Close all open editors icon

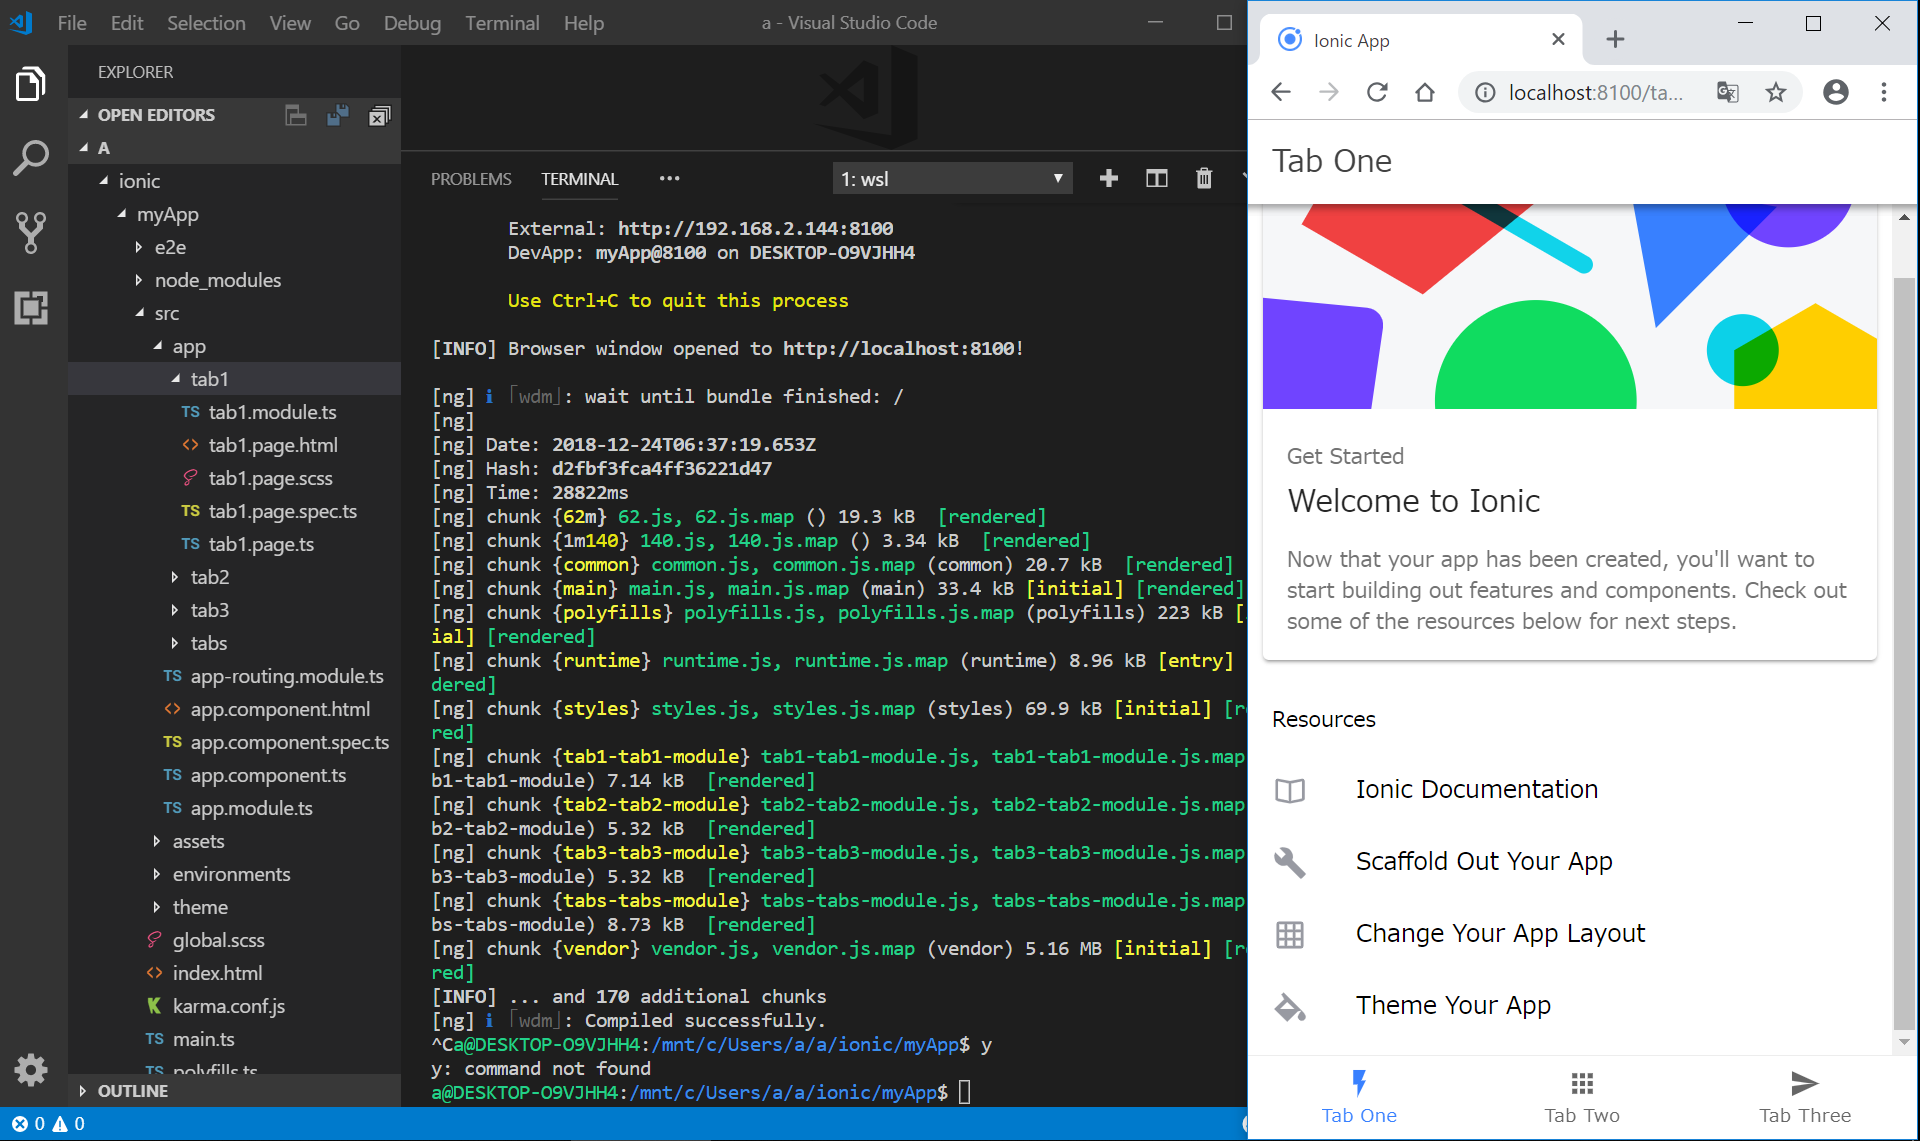(379, 116)
